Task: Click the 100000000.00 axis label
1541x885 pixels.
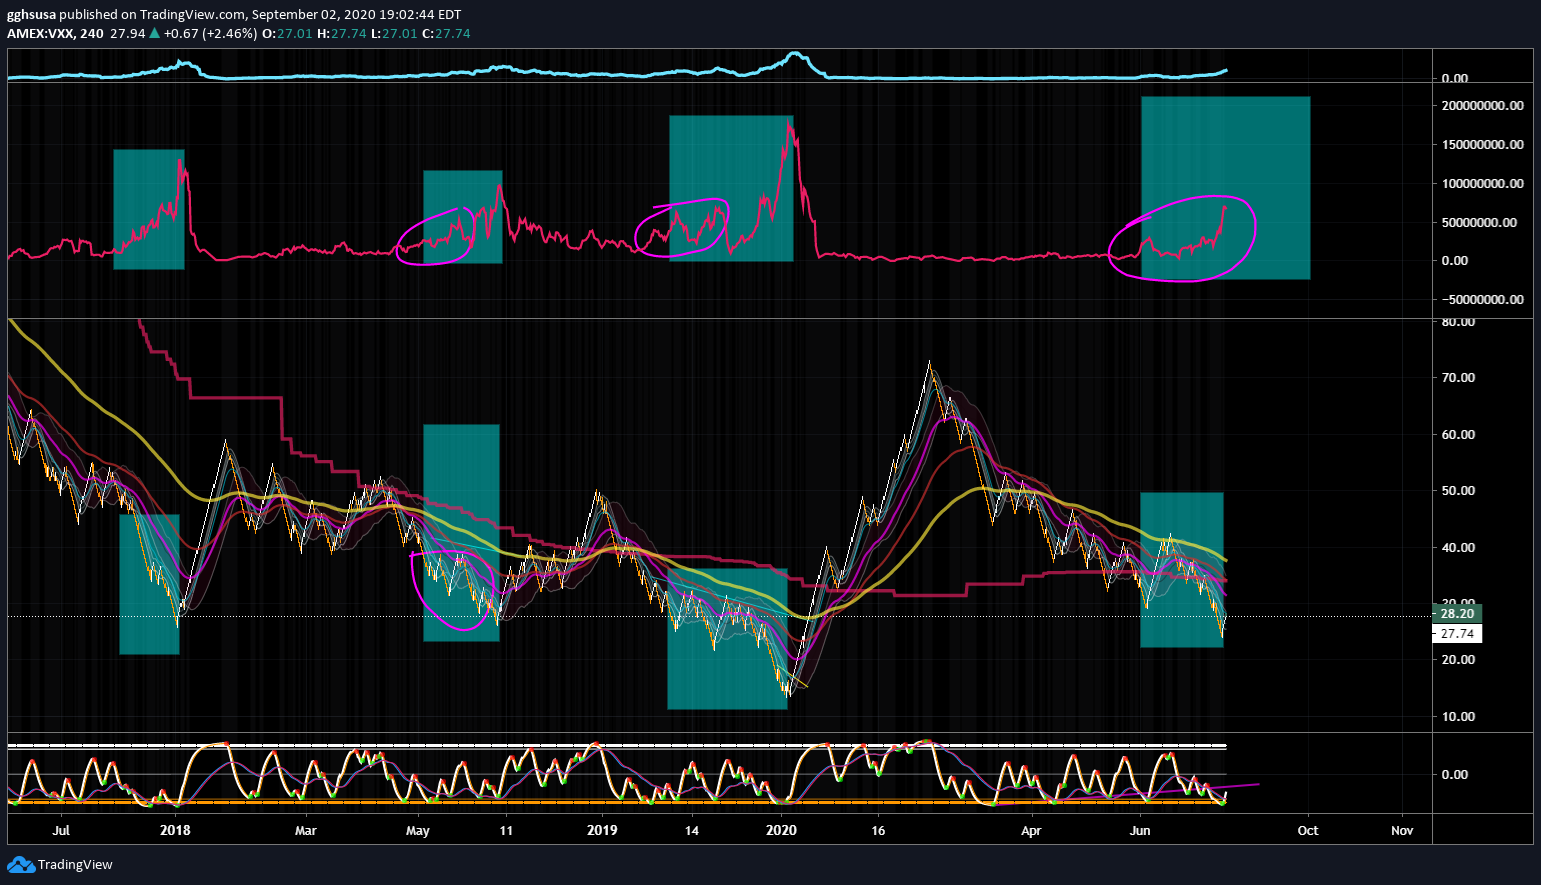Action: (1483, 183)
